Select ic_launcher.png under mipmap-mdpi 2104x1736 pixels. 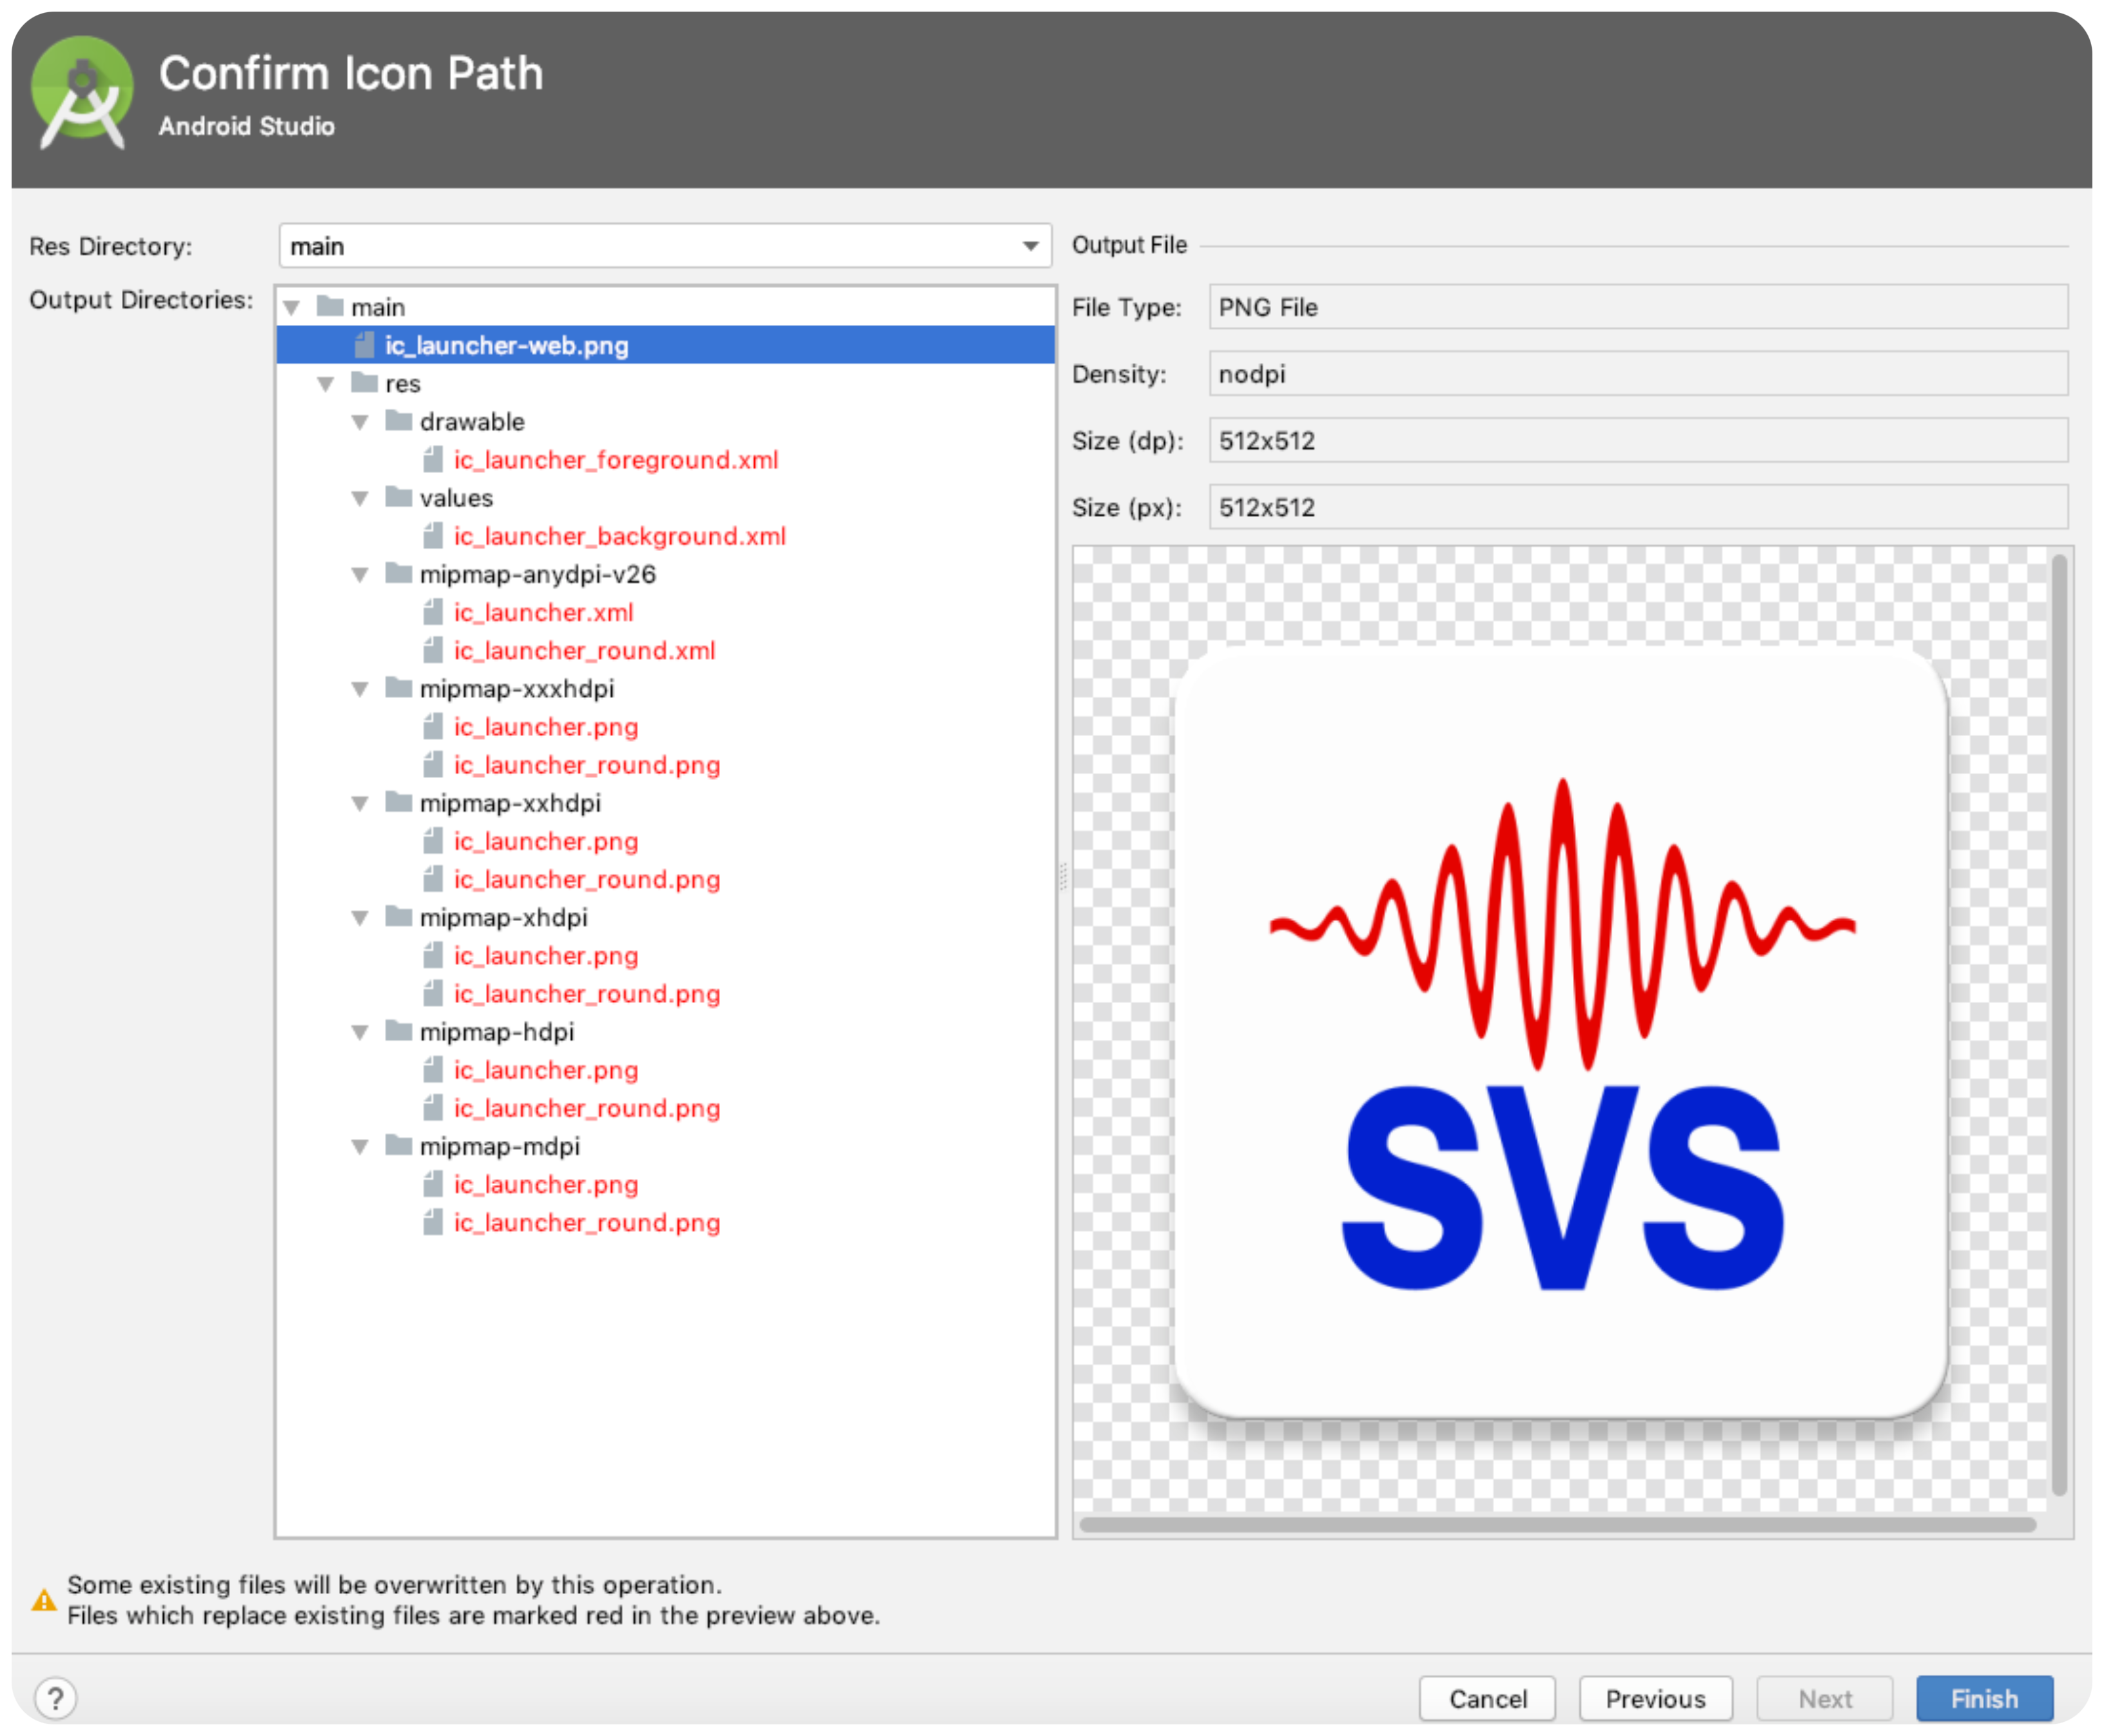click(545, 1185)
